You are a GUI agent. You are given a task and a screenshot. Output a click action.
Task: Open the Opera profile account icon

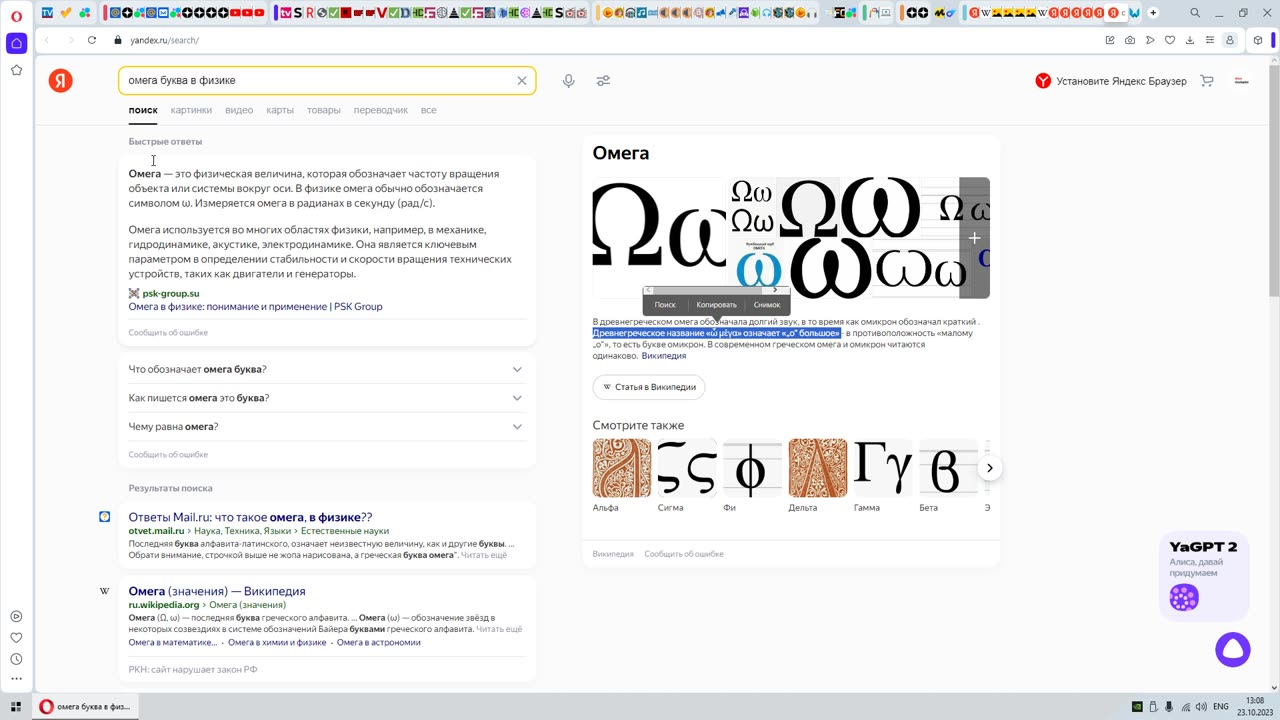point(1230,40)
